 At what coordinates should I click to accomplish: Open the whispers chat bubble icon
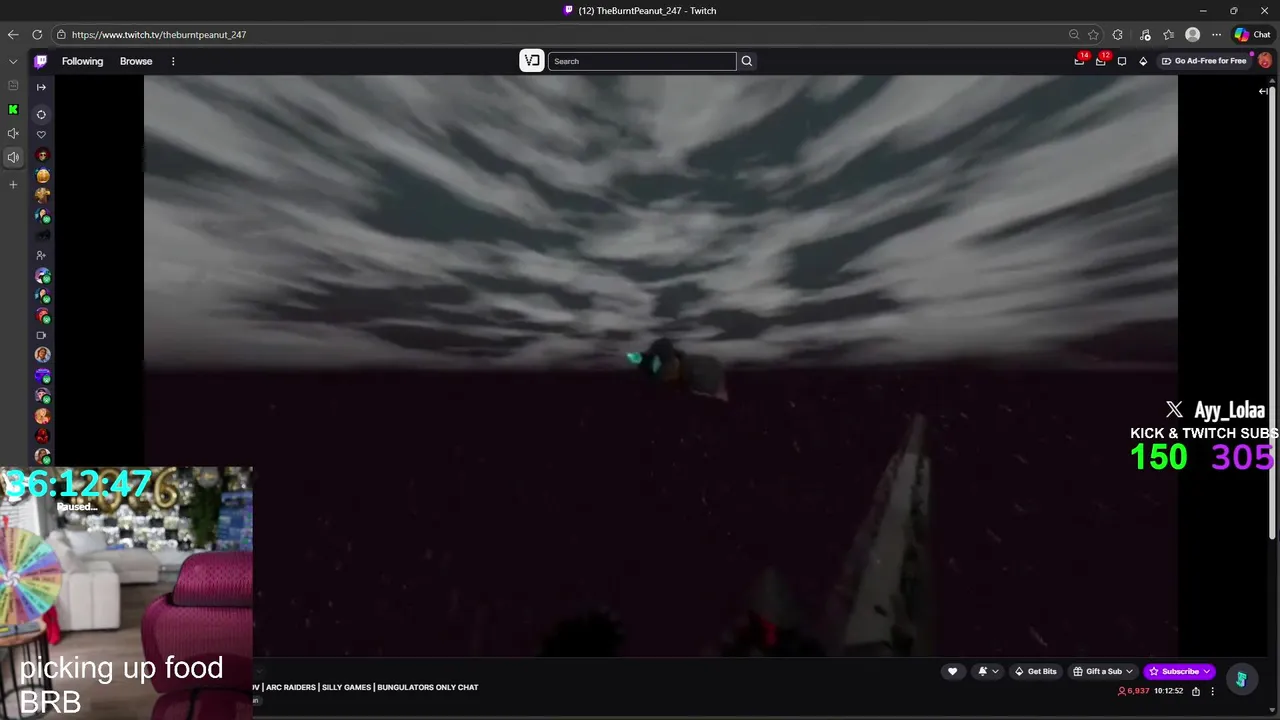coord(1122,61)
